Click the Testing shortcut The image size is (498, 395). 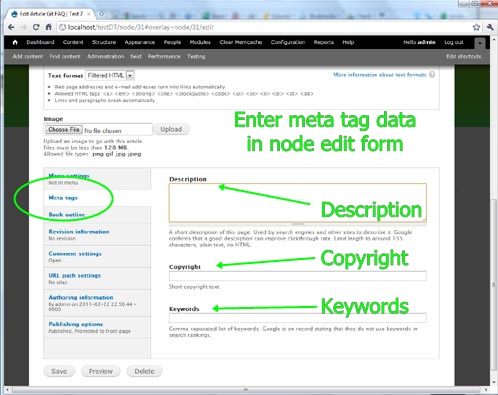[196, 56]
